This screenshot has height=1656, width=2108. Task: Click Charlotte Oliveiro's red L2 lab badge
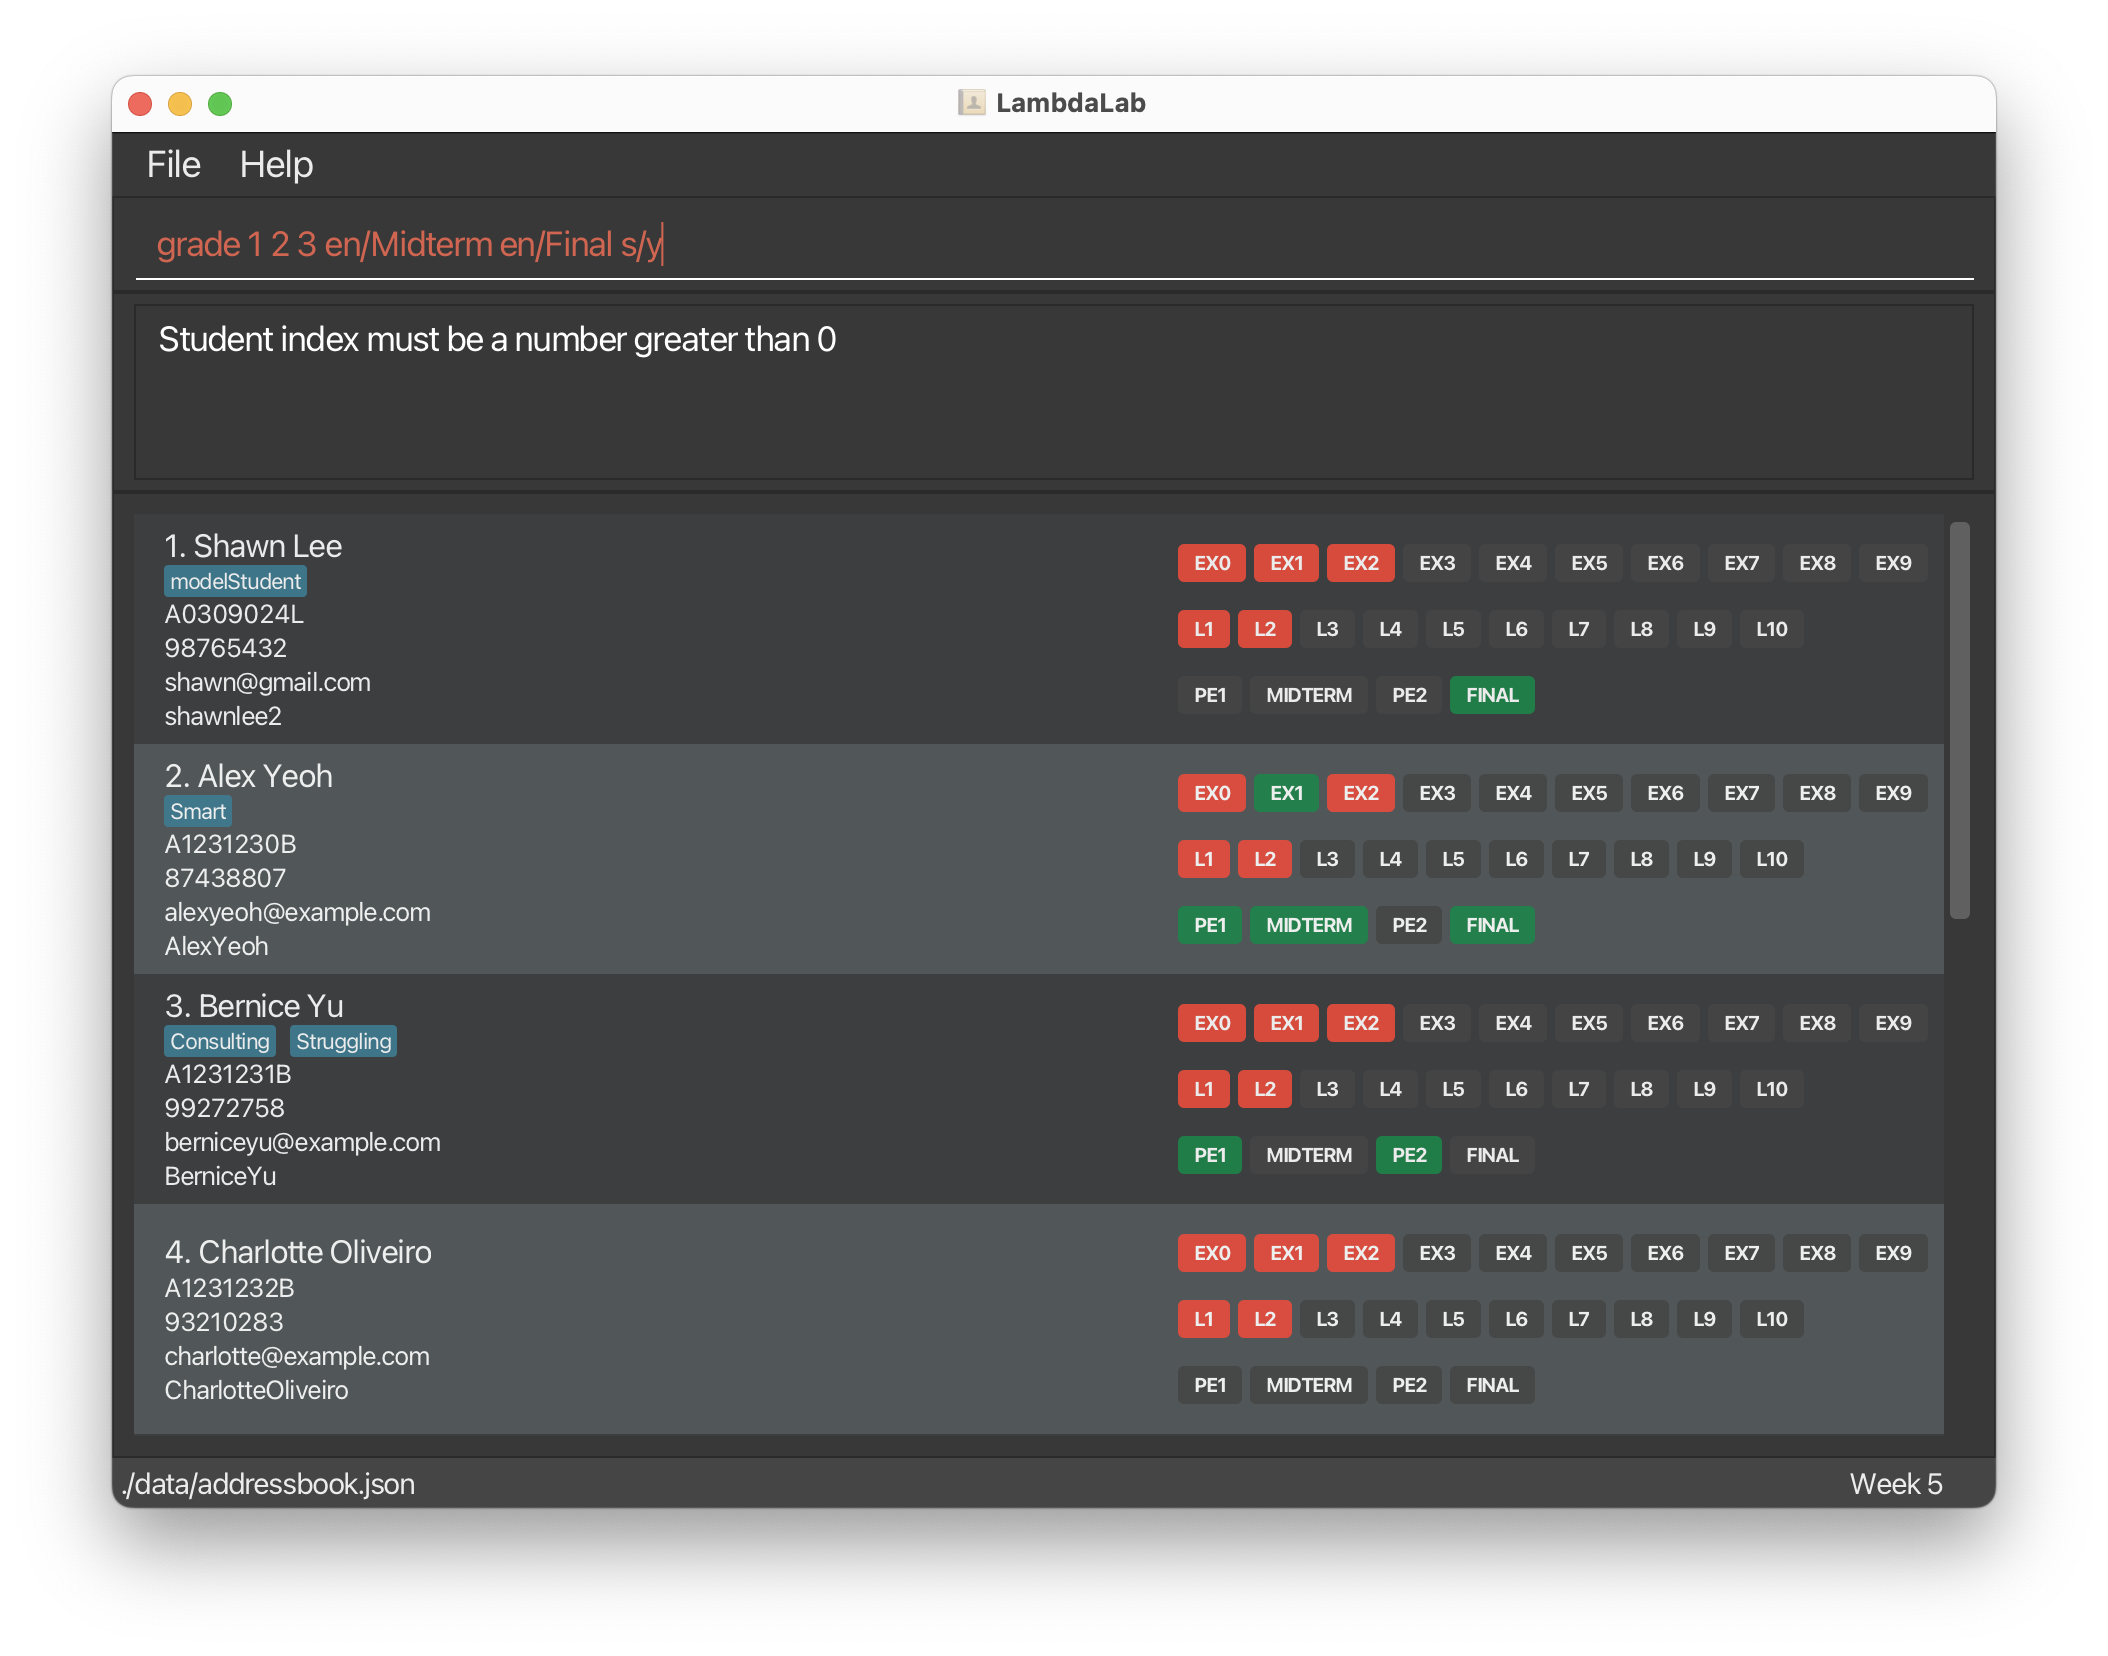click(x=1264, y=1319)
